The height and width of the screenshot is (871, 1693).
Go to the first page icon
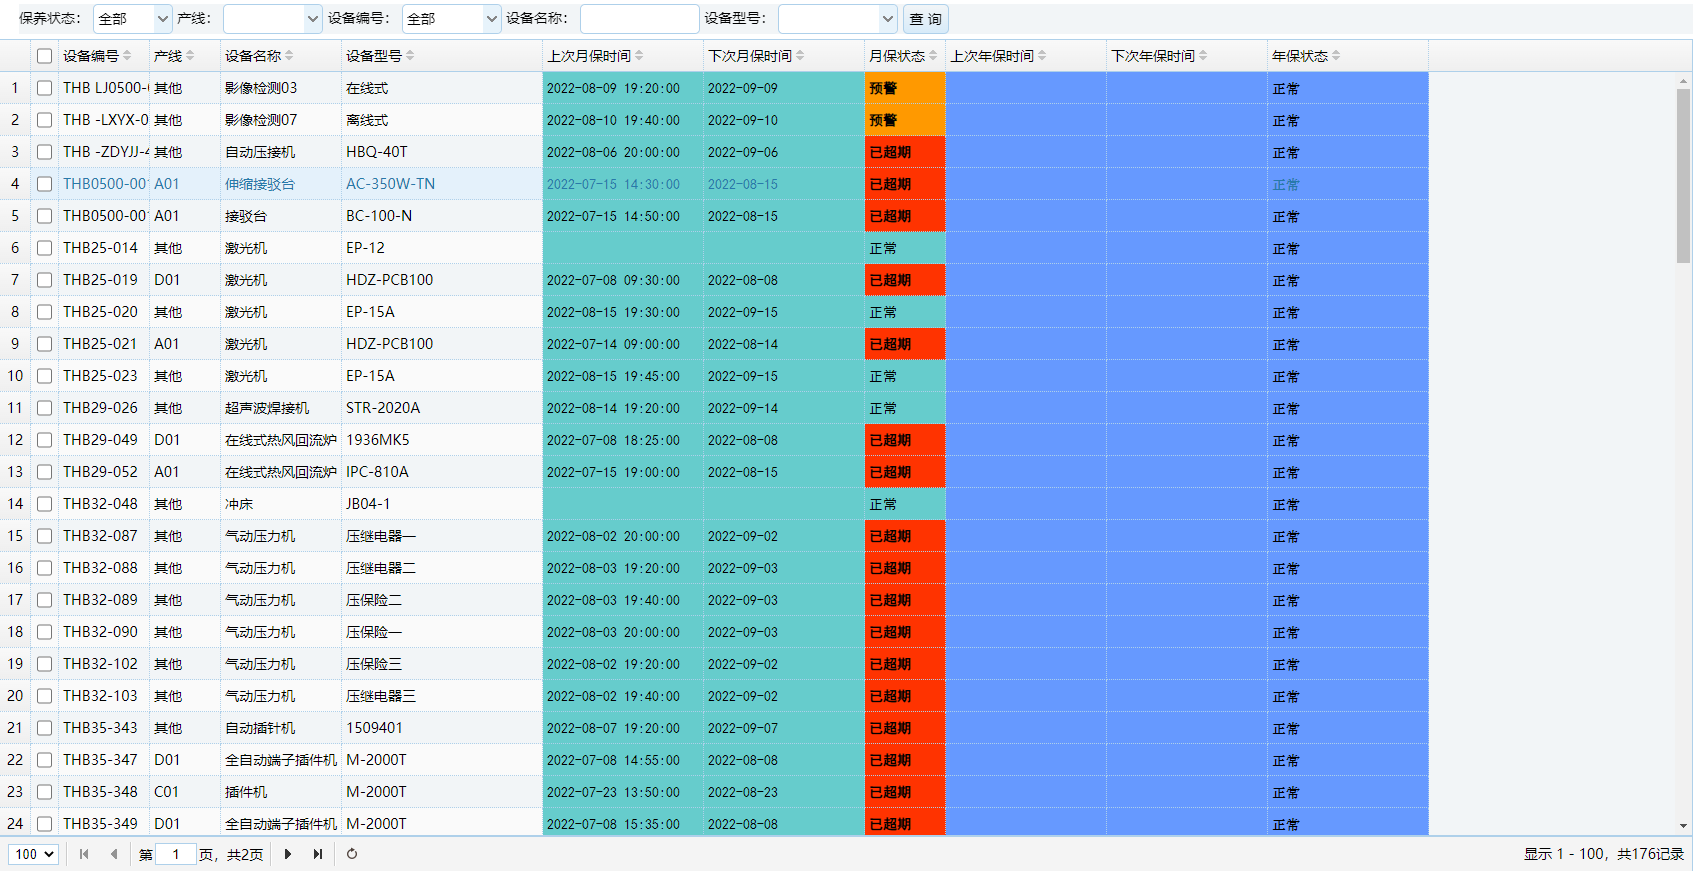pyautogui.click(x=84, y=854)
